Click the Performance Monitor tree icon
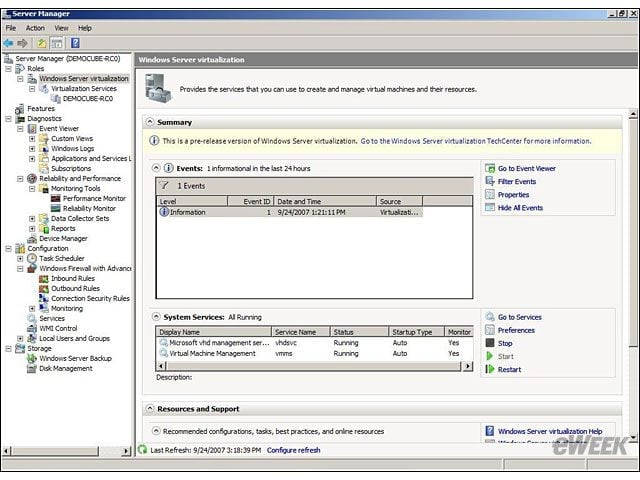Image resolution: width=640 pixels, height=480 pixels. 56,198
